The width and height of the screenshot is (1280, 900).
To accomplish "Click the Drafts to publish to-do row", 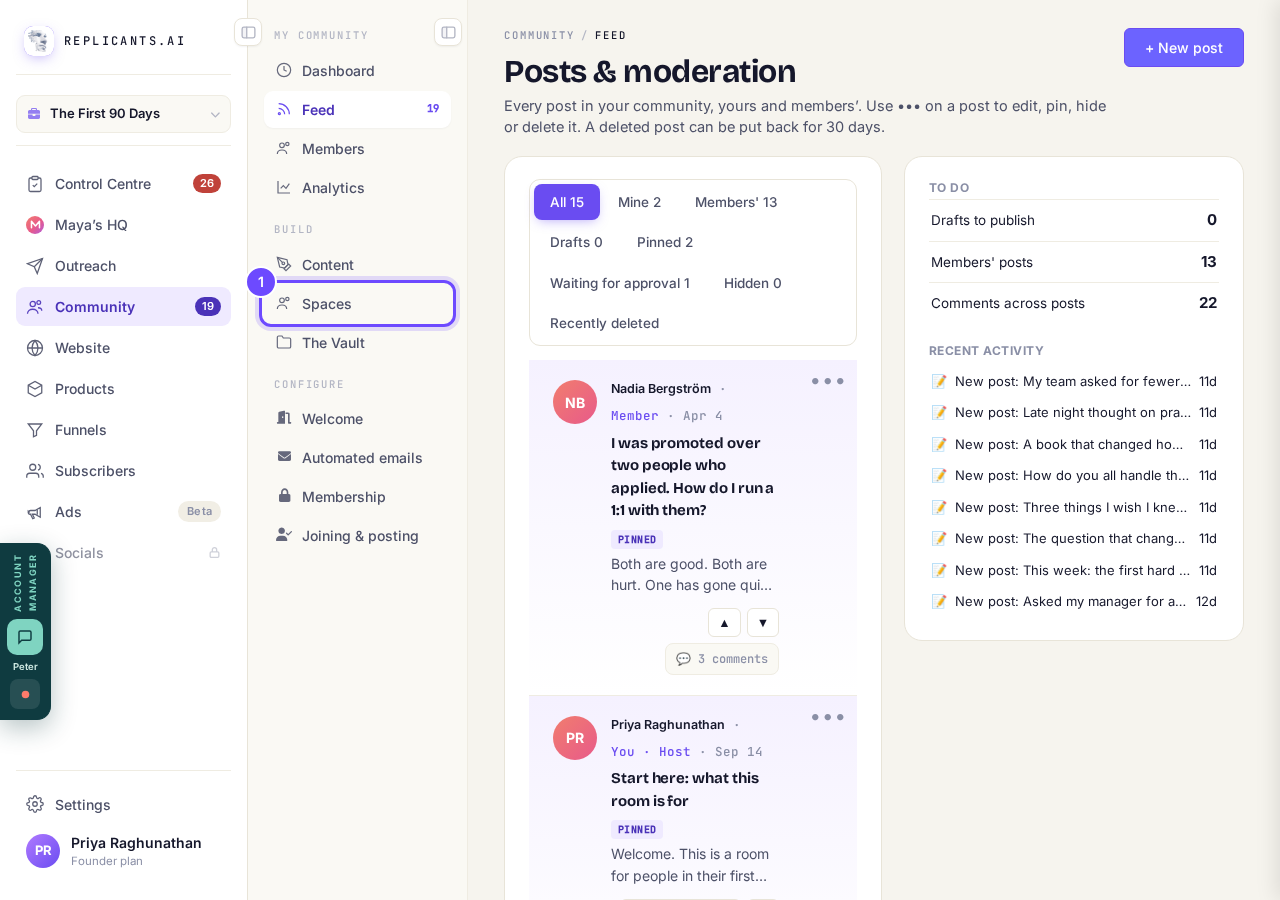I will click(1074, 220).
